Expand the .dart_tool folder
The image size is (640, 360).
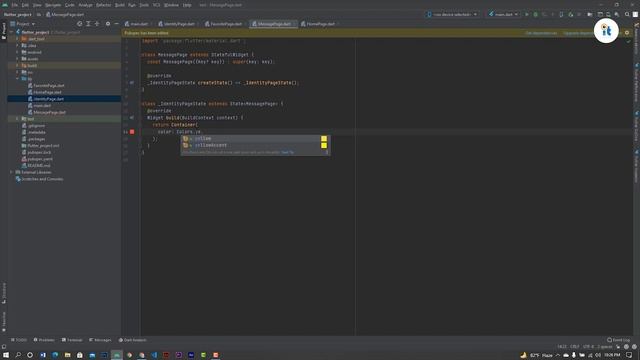(x=17, y=39)
